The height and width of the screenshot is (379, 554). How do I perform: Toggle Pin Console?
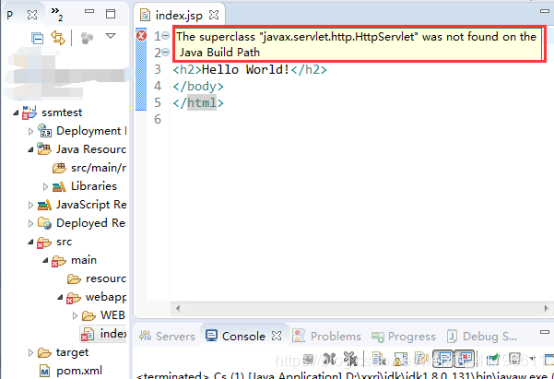point(493,360)
